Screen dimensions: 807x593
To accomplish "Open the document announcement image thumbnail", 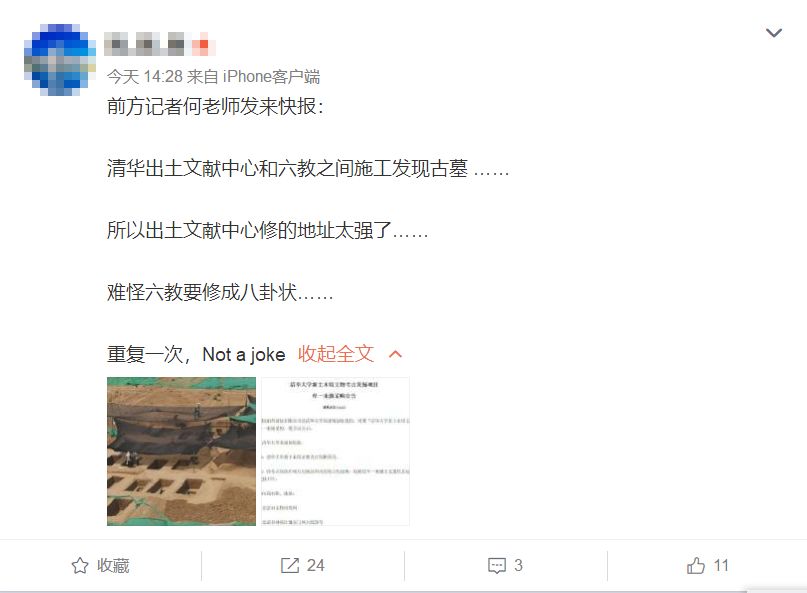I will click(336, 451).
